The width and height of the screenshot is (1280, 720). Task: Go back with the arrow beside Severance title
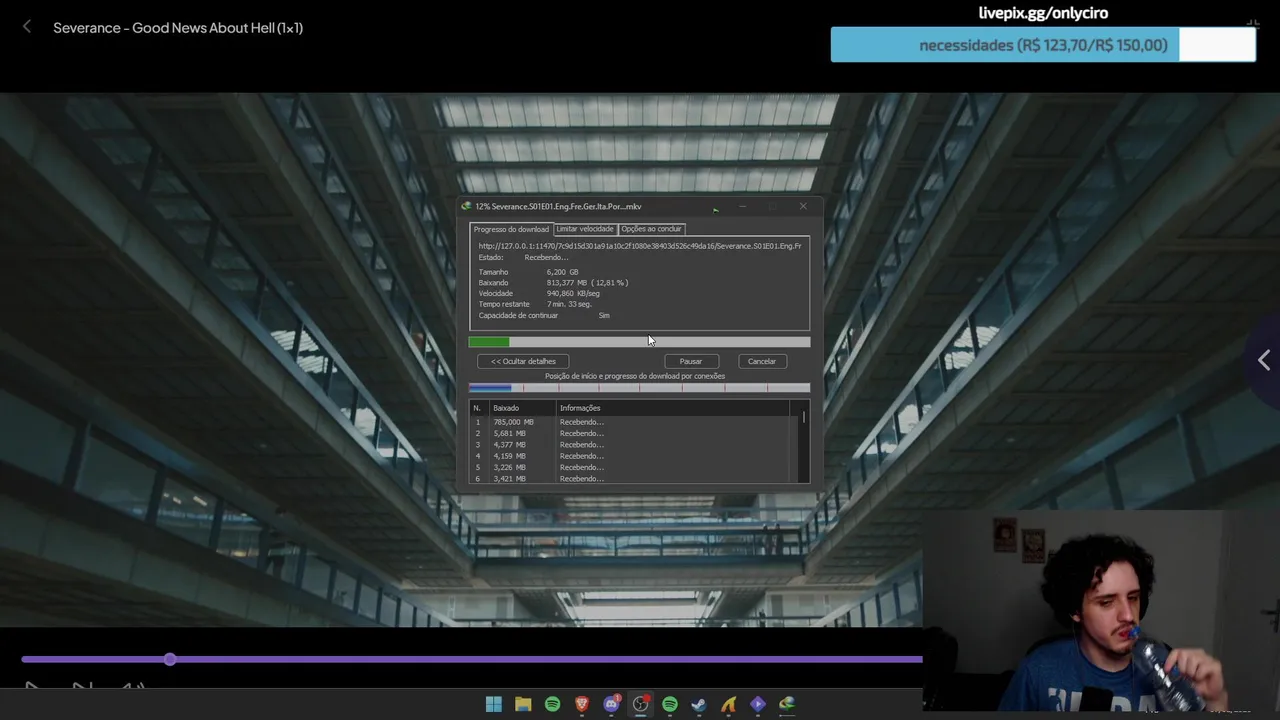tap(27, 28)
